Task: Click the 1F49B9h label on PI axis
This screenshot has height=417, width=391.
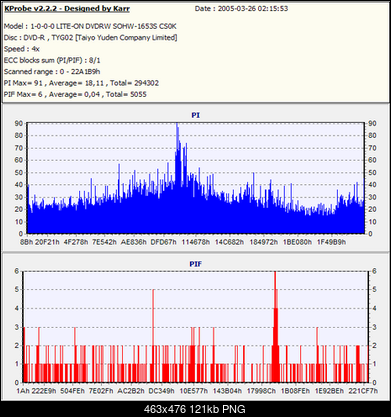Action: (331, 242)
